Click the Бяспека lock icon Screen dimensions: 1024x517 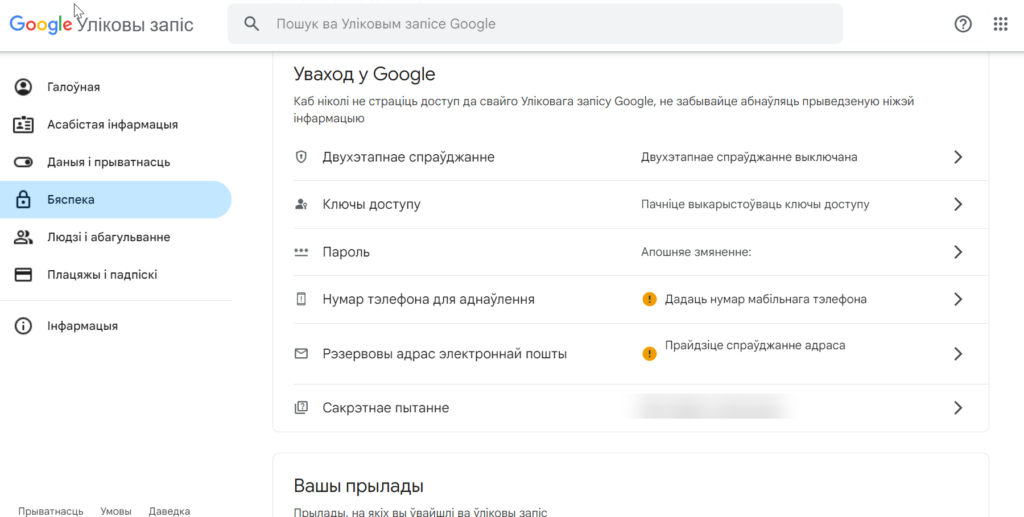pyautogui.click(x=24, y=200)
